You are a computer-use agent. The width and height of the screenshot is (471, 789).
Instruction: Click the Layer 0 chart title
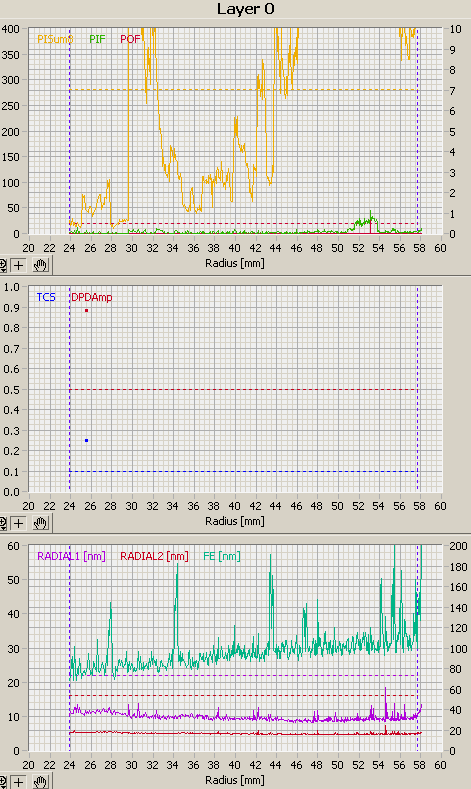246,9
